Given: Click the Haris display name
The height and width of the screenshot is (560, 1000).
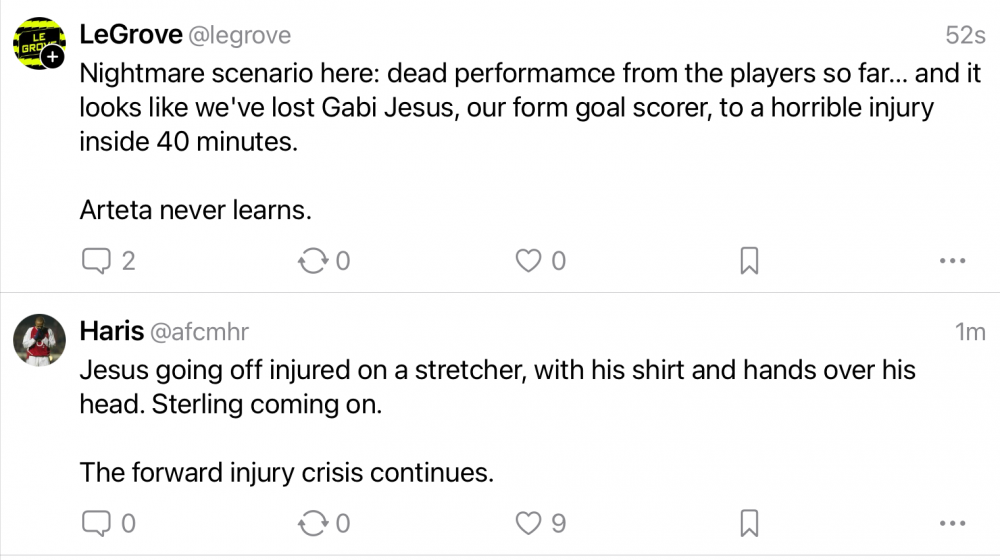Looking at the screenshot, I should pos(110,331).
